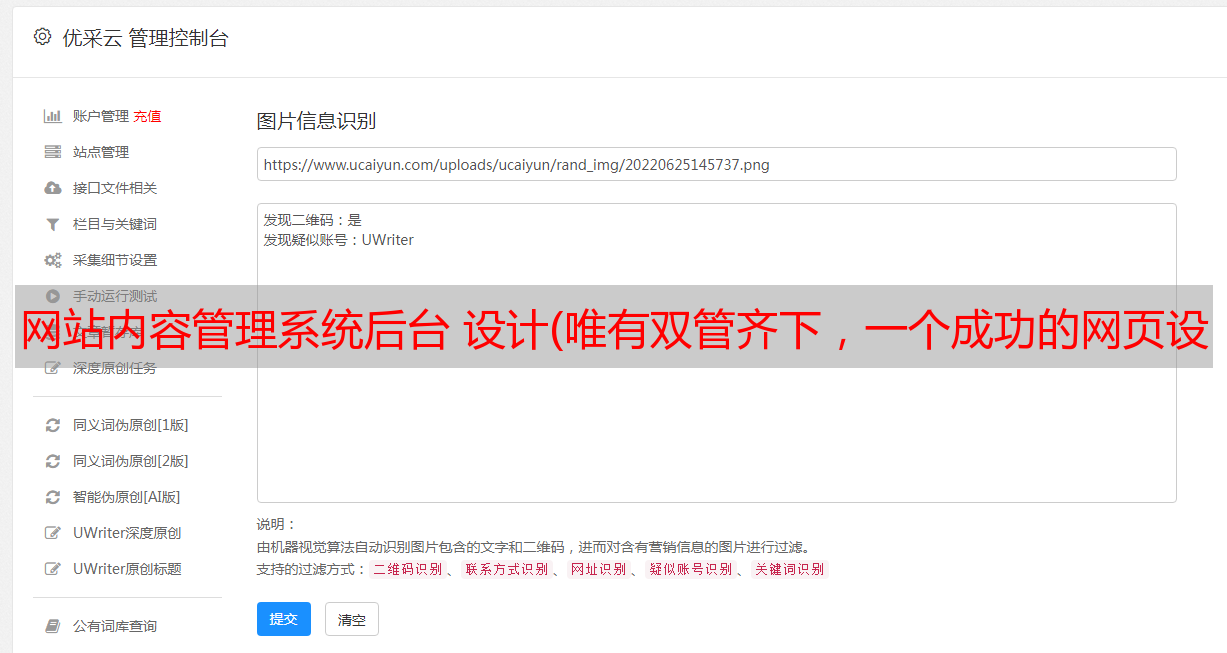Select 栏目与关键词 in the sidebar
The width and height of the screenshot is (1227, 653).
pyautogui.click(x=115, y=224)
